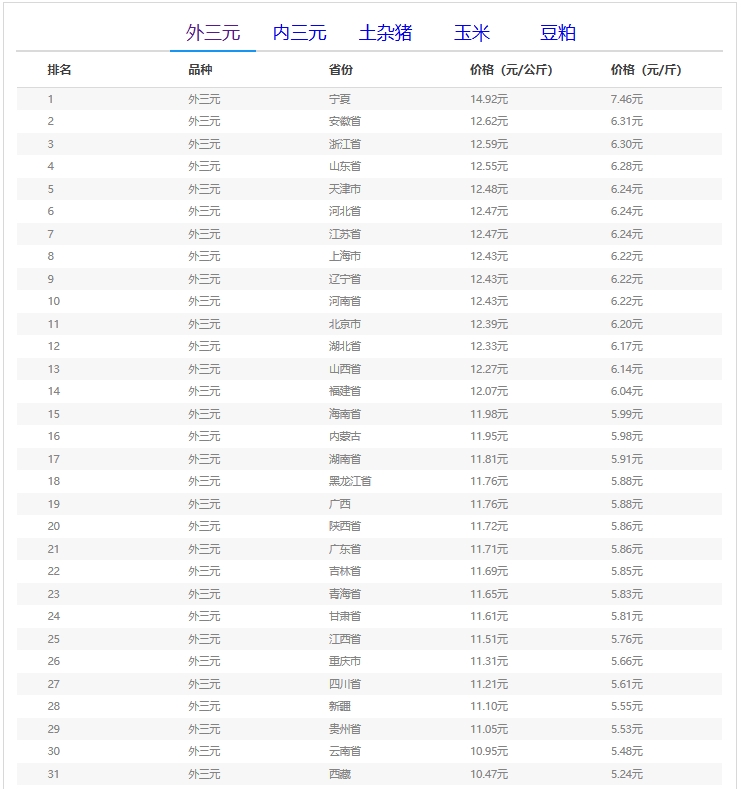Select the 宁夏 province cell

pyautogui.click(x=340, y=99)
